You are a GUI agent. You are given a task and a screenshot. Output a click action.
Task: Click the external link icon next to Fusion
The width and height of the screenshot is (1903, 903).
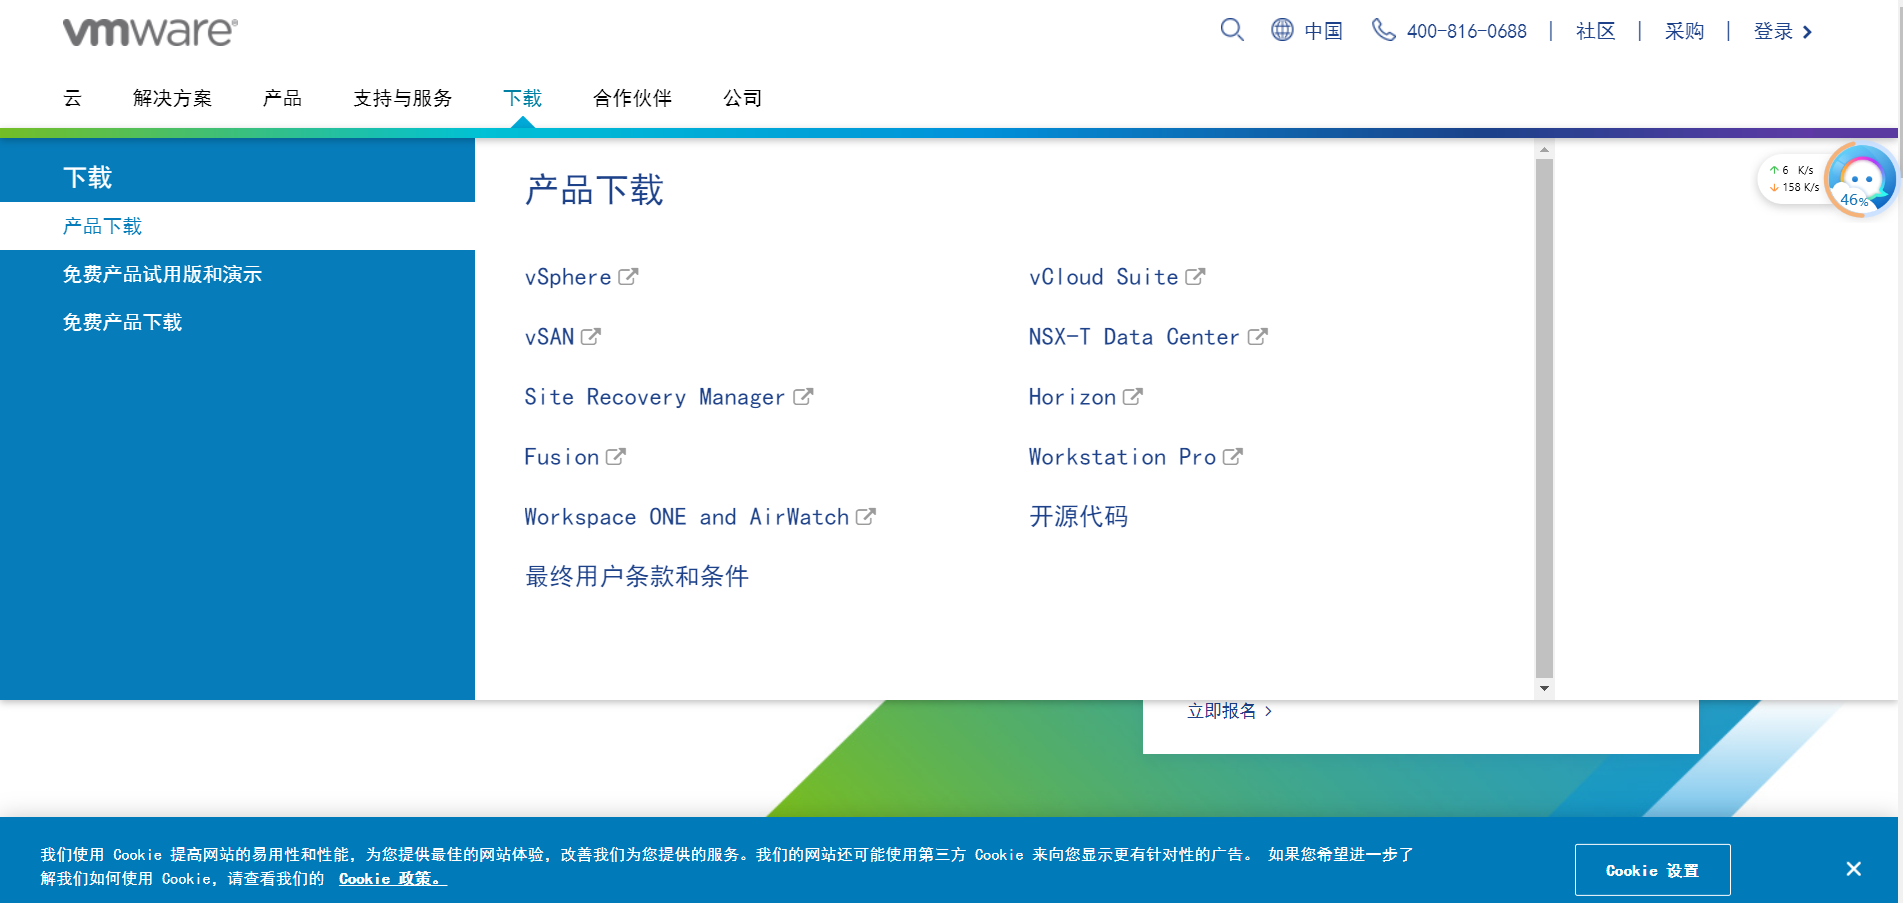(x=616, y=457)
